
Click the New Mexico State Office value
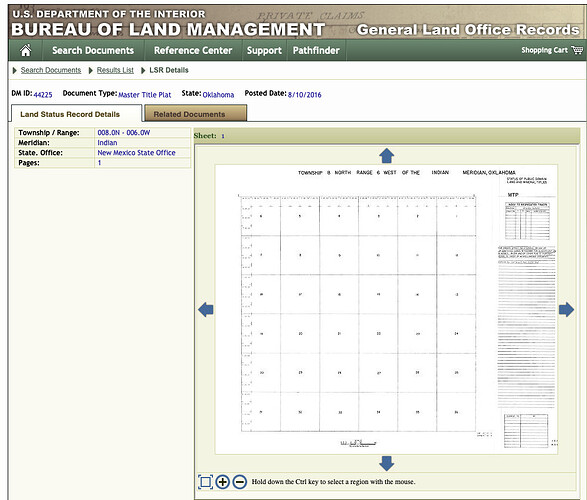pyautogui.click(x=136, y=153)
